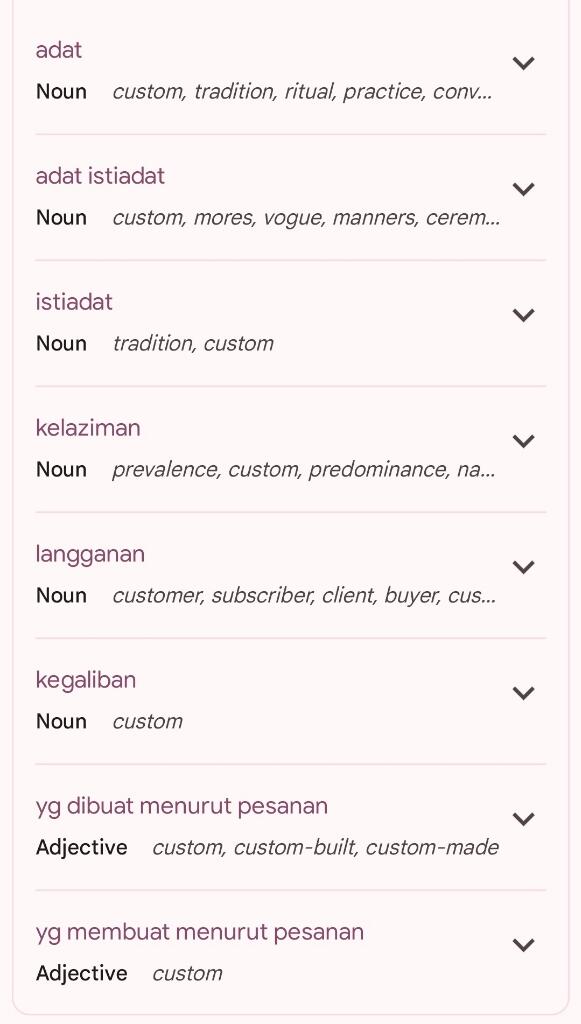Expand 'yg dibuat menurut pesanan' details
This screenshot has height=1024, width=581.
pyautogui.click(x=523, y=818)
